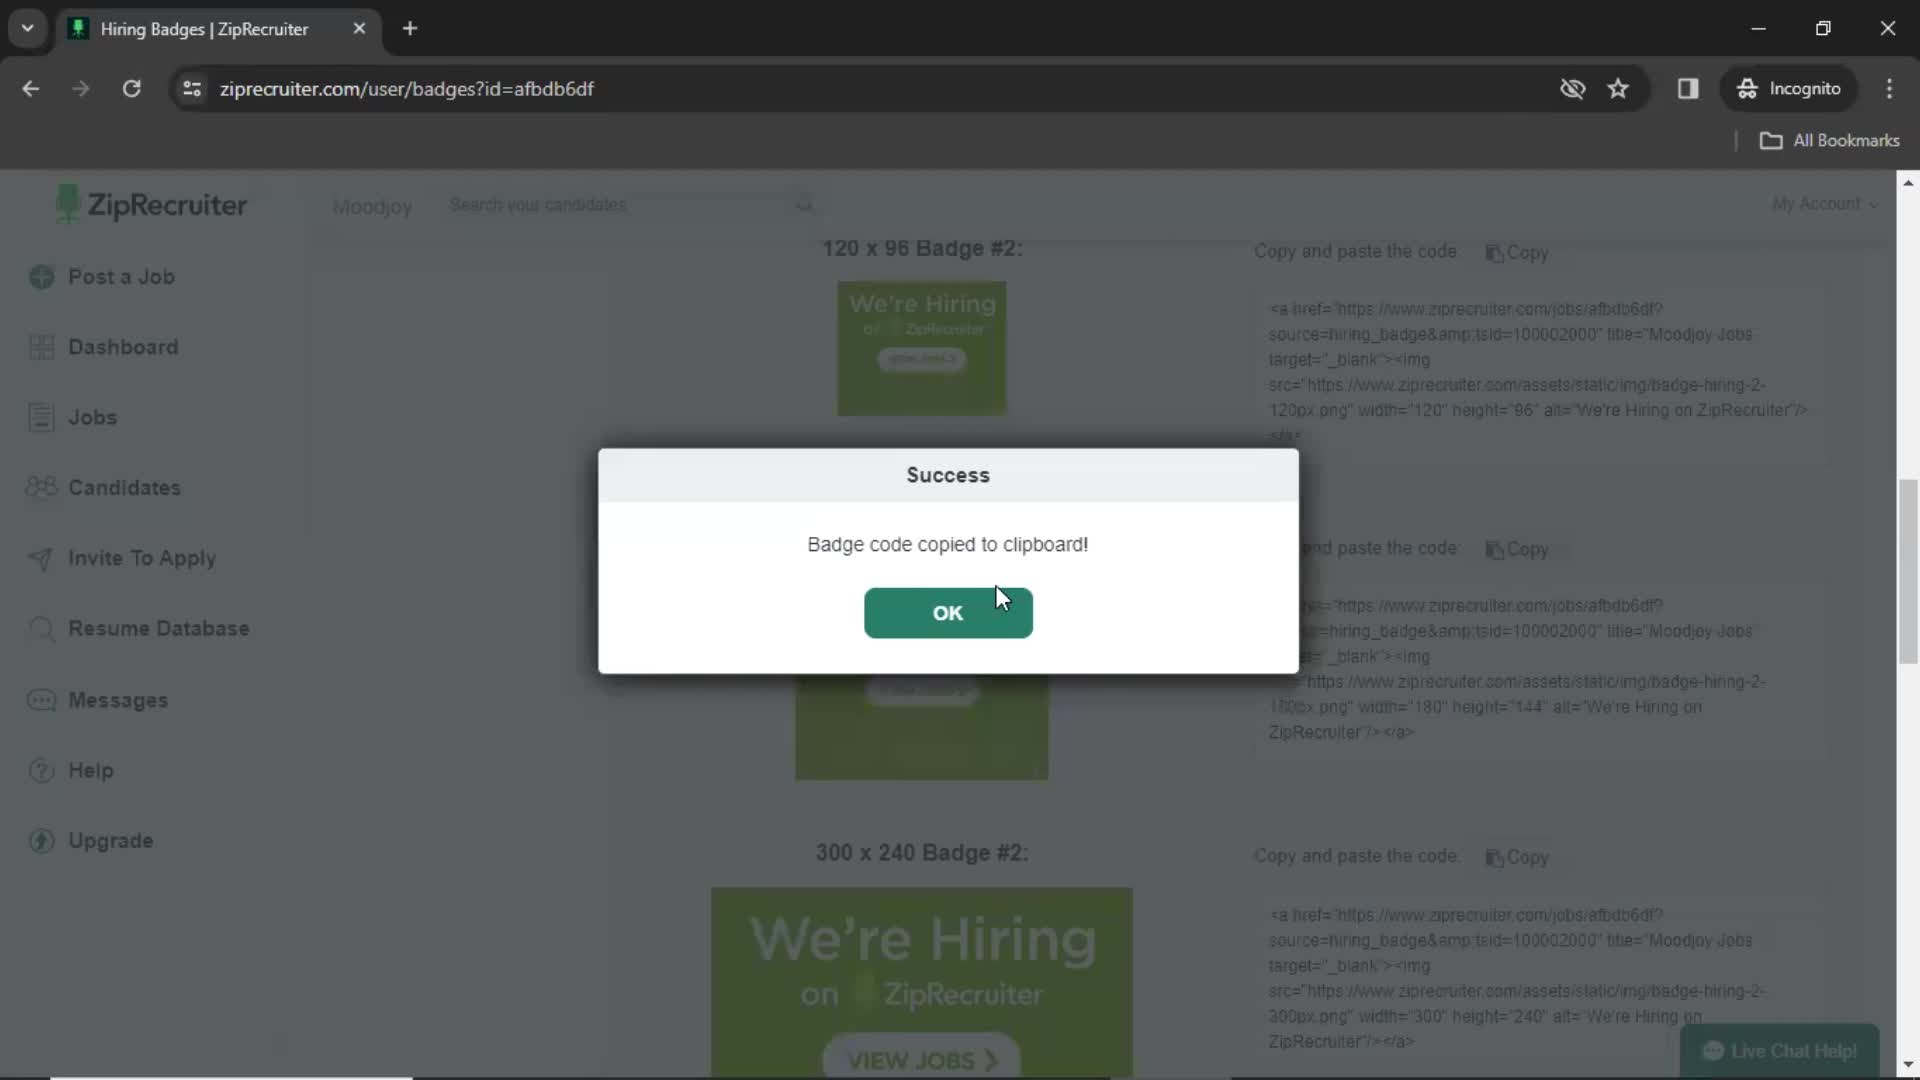Bookmark this page with the star icon

click(x=1618, y=89)
